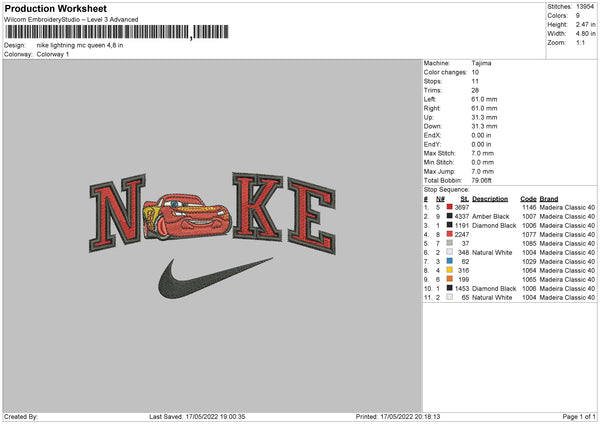Click the "Max Jump:" label
The width and height of the screenshot is (600, 424).
(x=439, y=171)
